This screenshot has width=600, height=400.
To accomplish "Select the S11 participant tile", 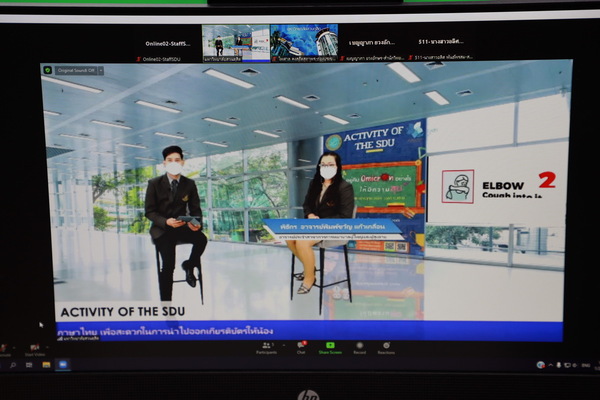I will click(x=440, y=43).
